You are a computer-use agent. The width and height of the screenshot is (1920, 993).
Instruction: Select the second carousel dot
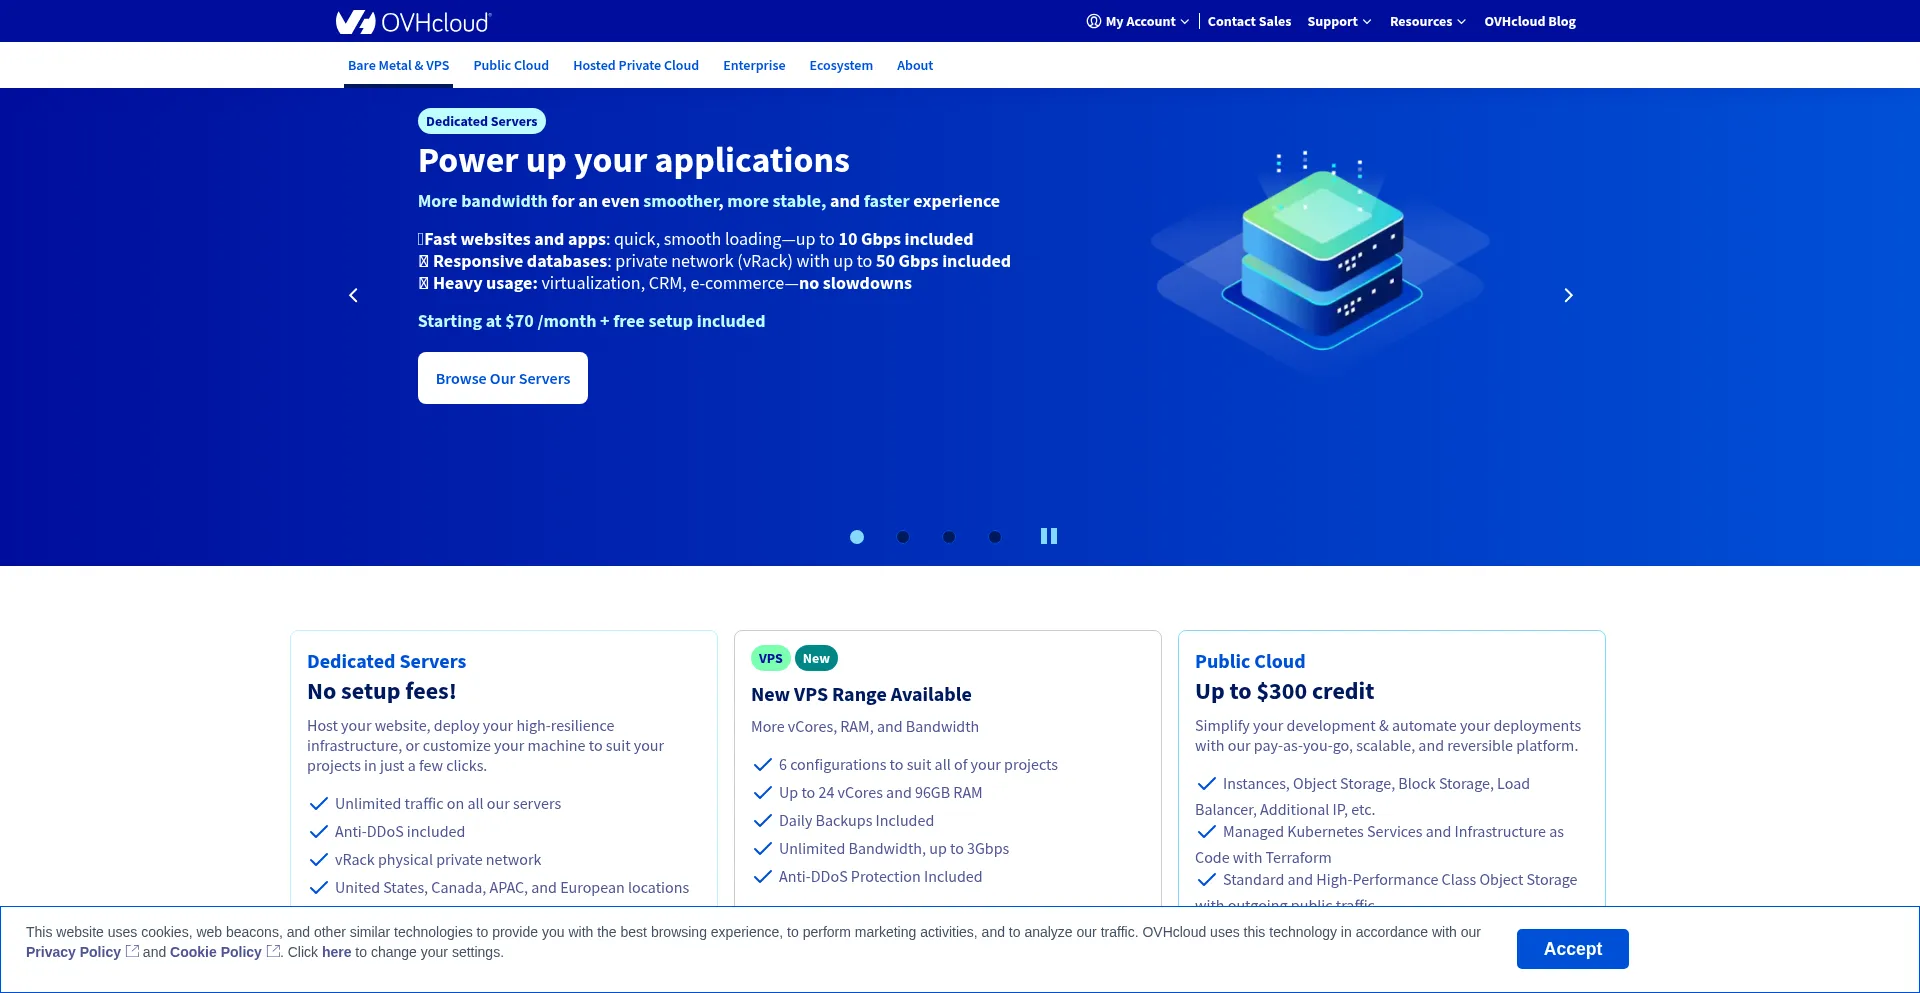click(x=903, y=537)
